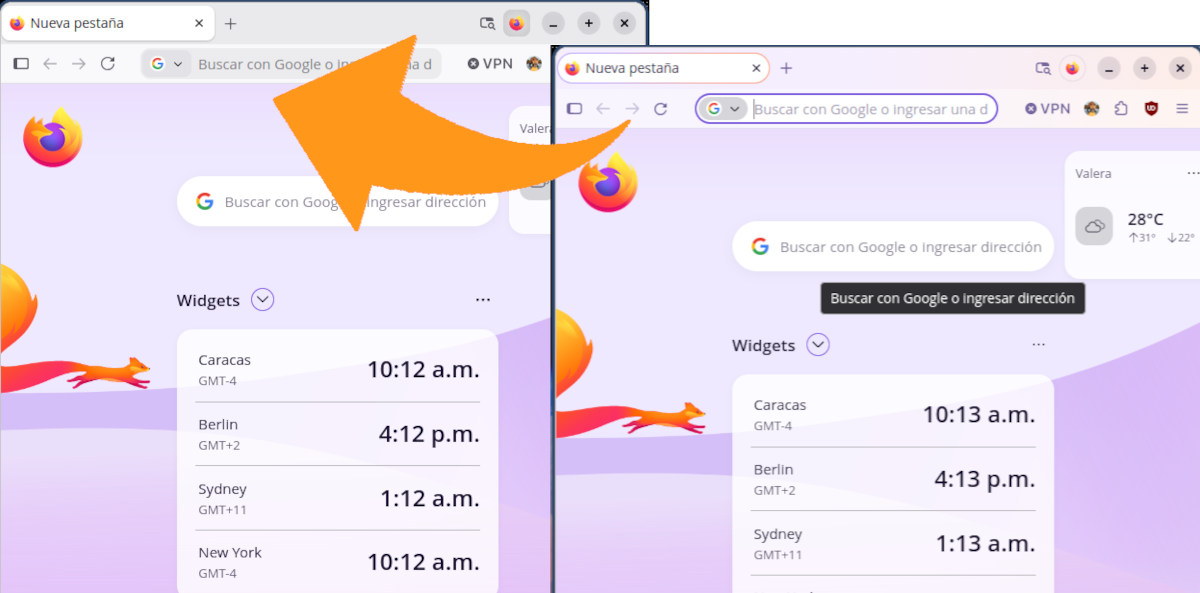Focus the left window's page search box
This screenshot has height=593, width=1200.
pos(337,202)
